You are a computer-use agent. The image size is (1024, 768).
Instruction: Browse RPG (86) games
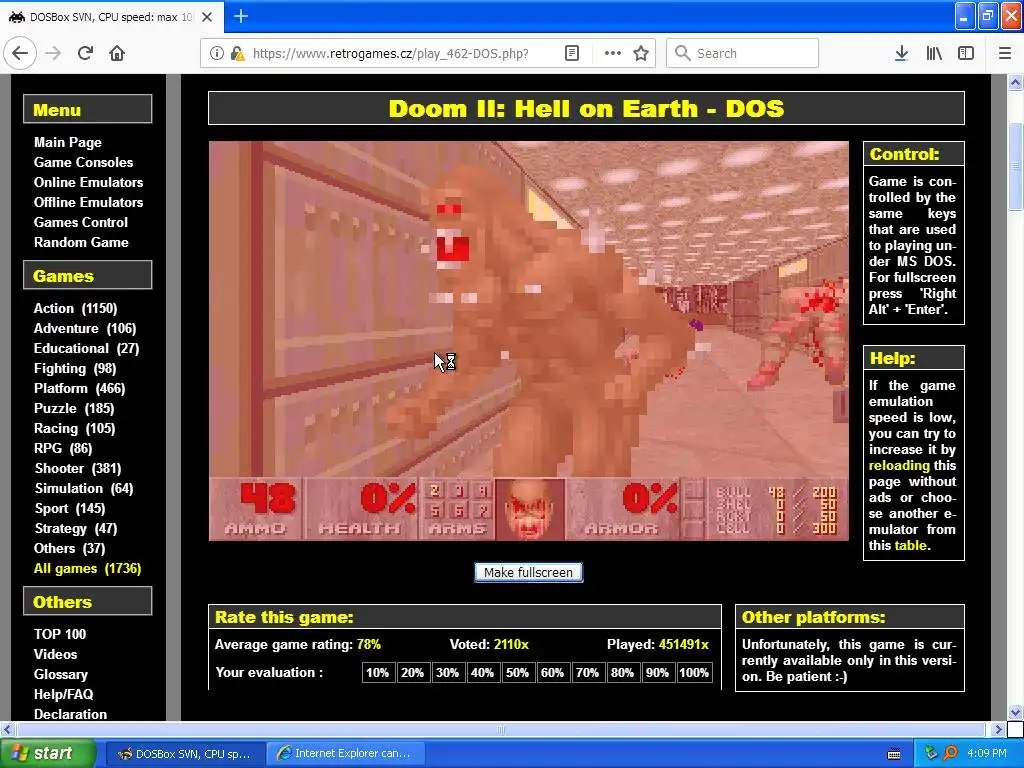pyautogui.click(x=63, y=448)
